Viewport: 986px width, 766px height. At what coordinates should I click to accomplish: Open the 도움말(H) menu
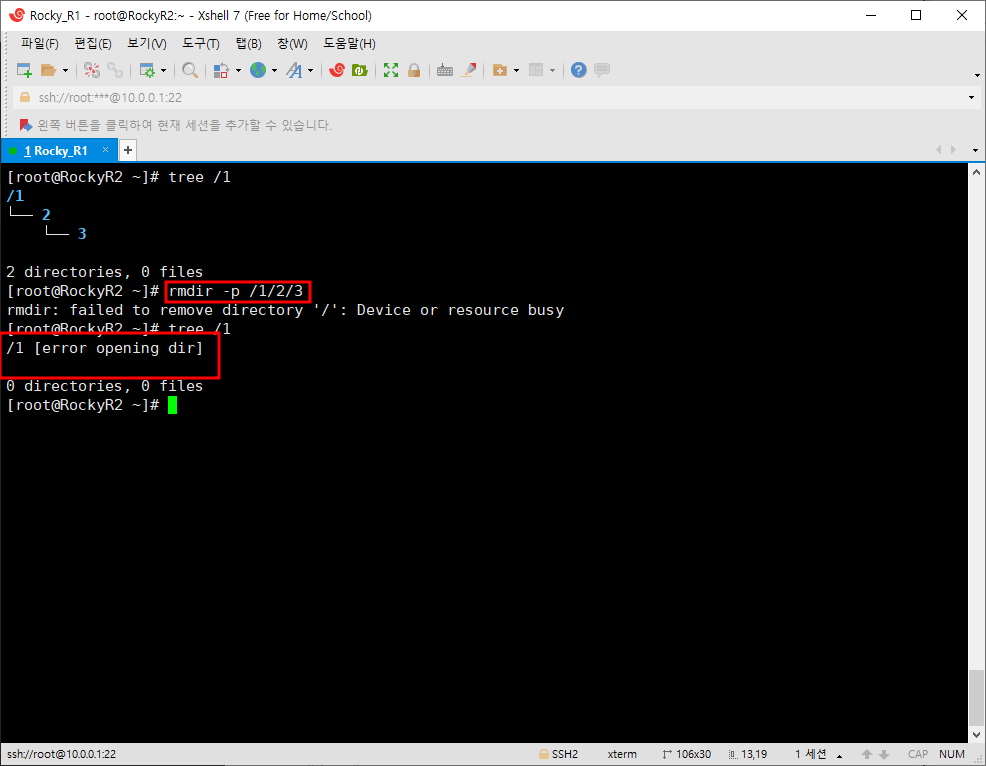[350, 43]
